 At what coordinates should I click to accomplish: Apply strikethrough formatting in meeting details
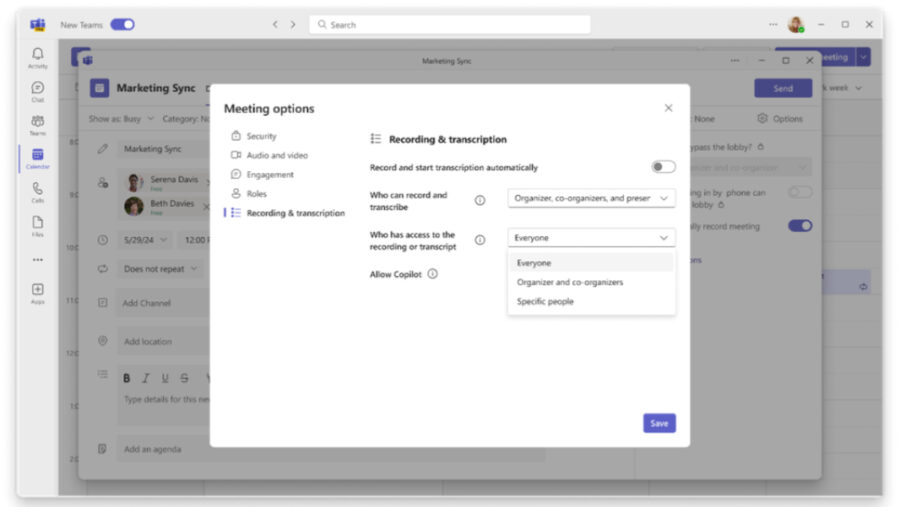coord(184,378)
